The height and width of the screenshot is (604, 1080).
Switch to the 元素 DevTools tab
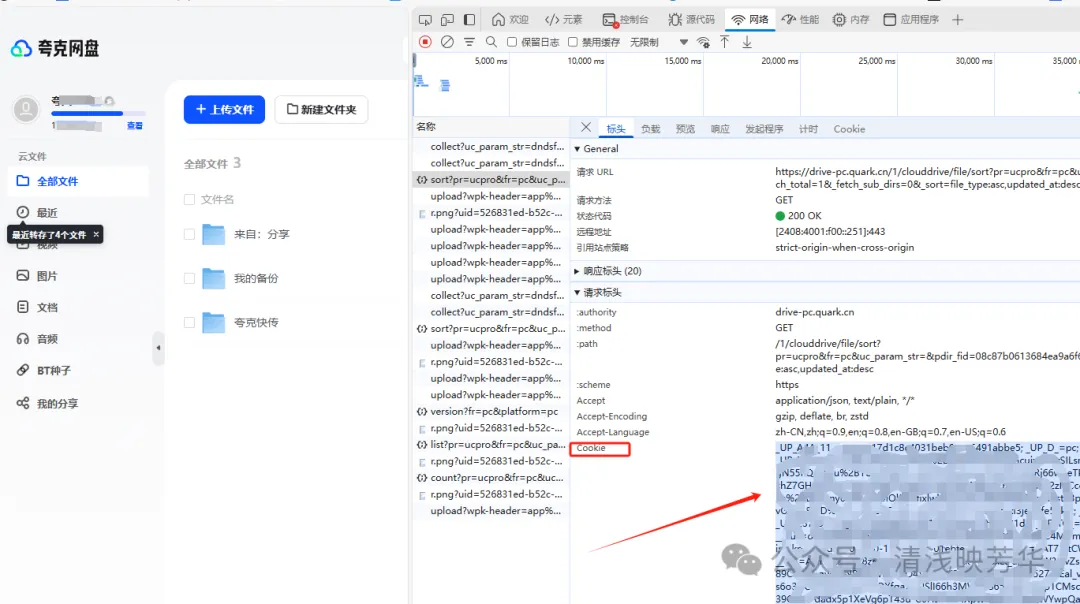563,20
